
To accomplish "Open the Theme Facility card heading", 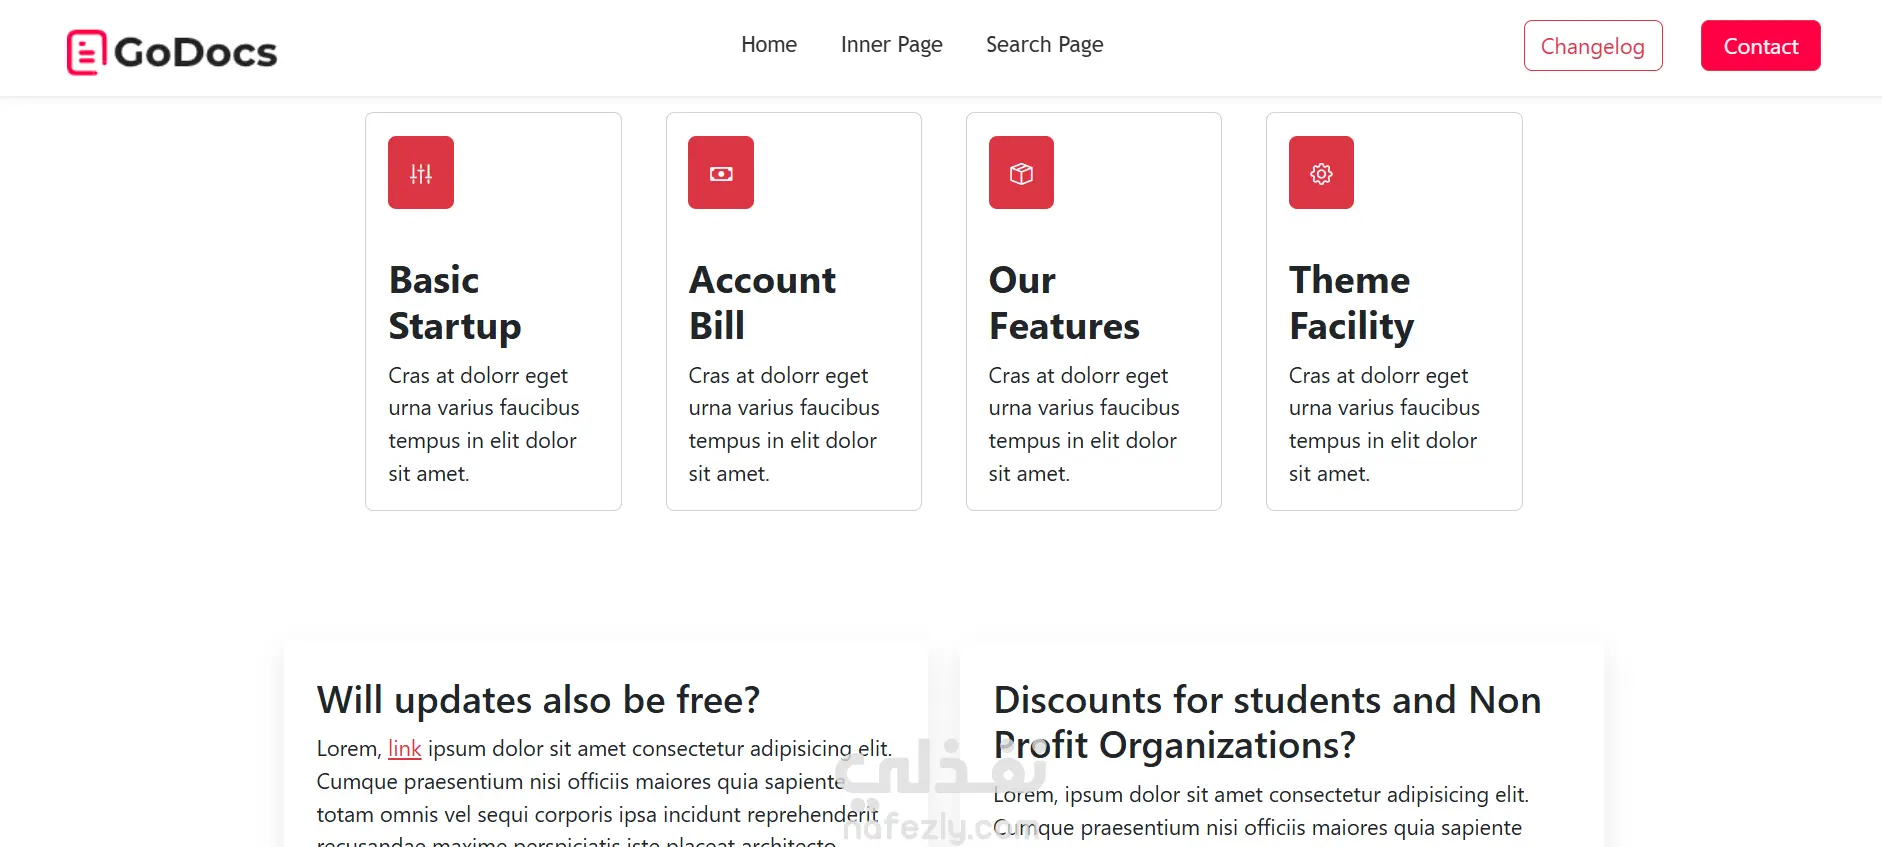I will point(1351,303).
